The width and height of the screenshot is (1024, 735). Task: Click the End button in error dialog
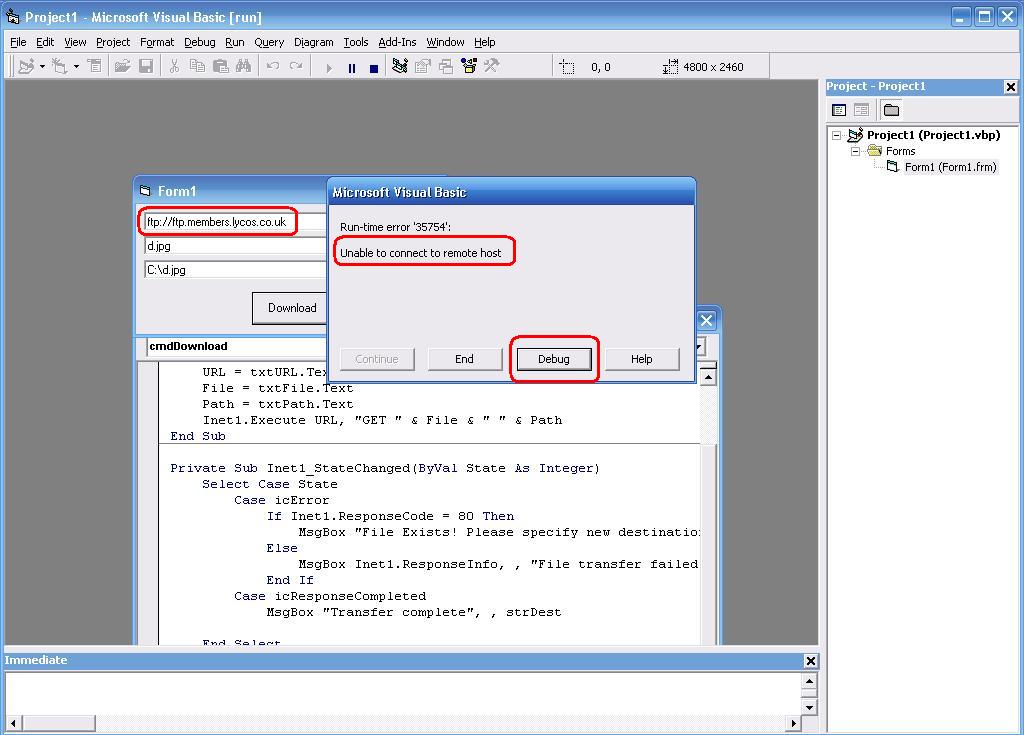(464, 359)
